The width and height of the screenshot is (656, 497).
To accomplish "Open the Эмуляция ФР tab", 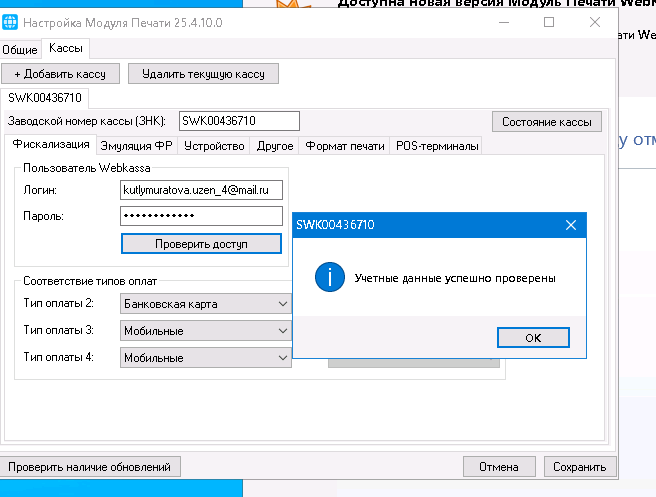I will coord(136,146).
